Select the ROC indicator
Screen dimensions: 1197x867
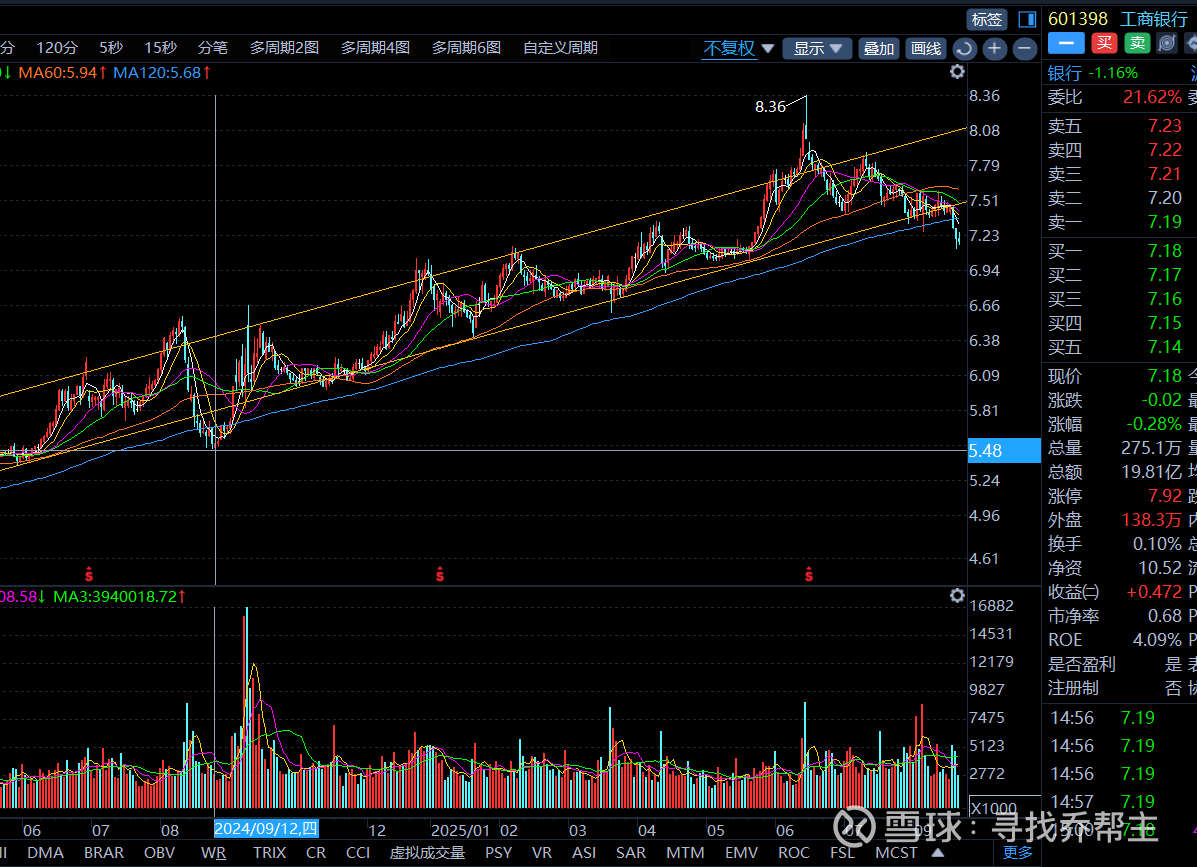click(x=794, y=852)
